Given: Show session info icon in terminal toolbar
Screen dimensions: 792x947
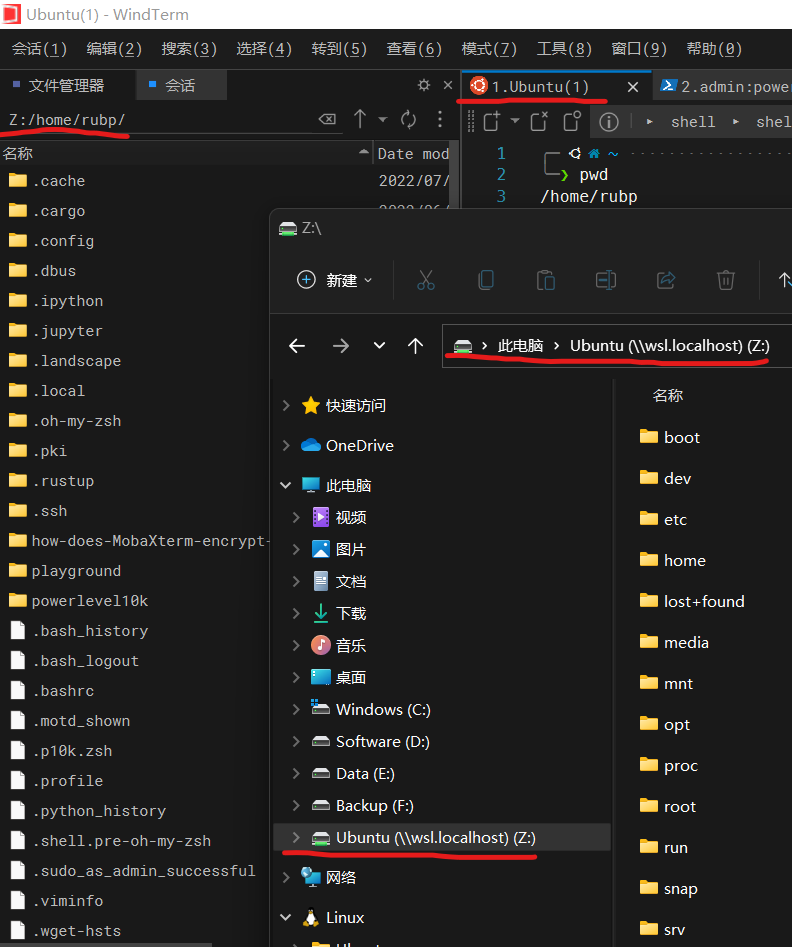Looking at the screenshot, I should [608, 122].
